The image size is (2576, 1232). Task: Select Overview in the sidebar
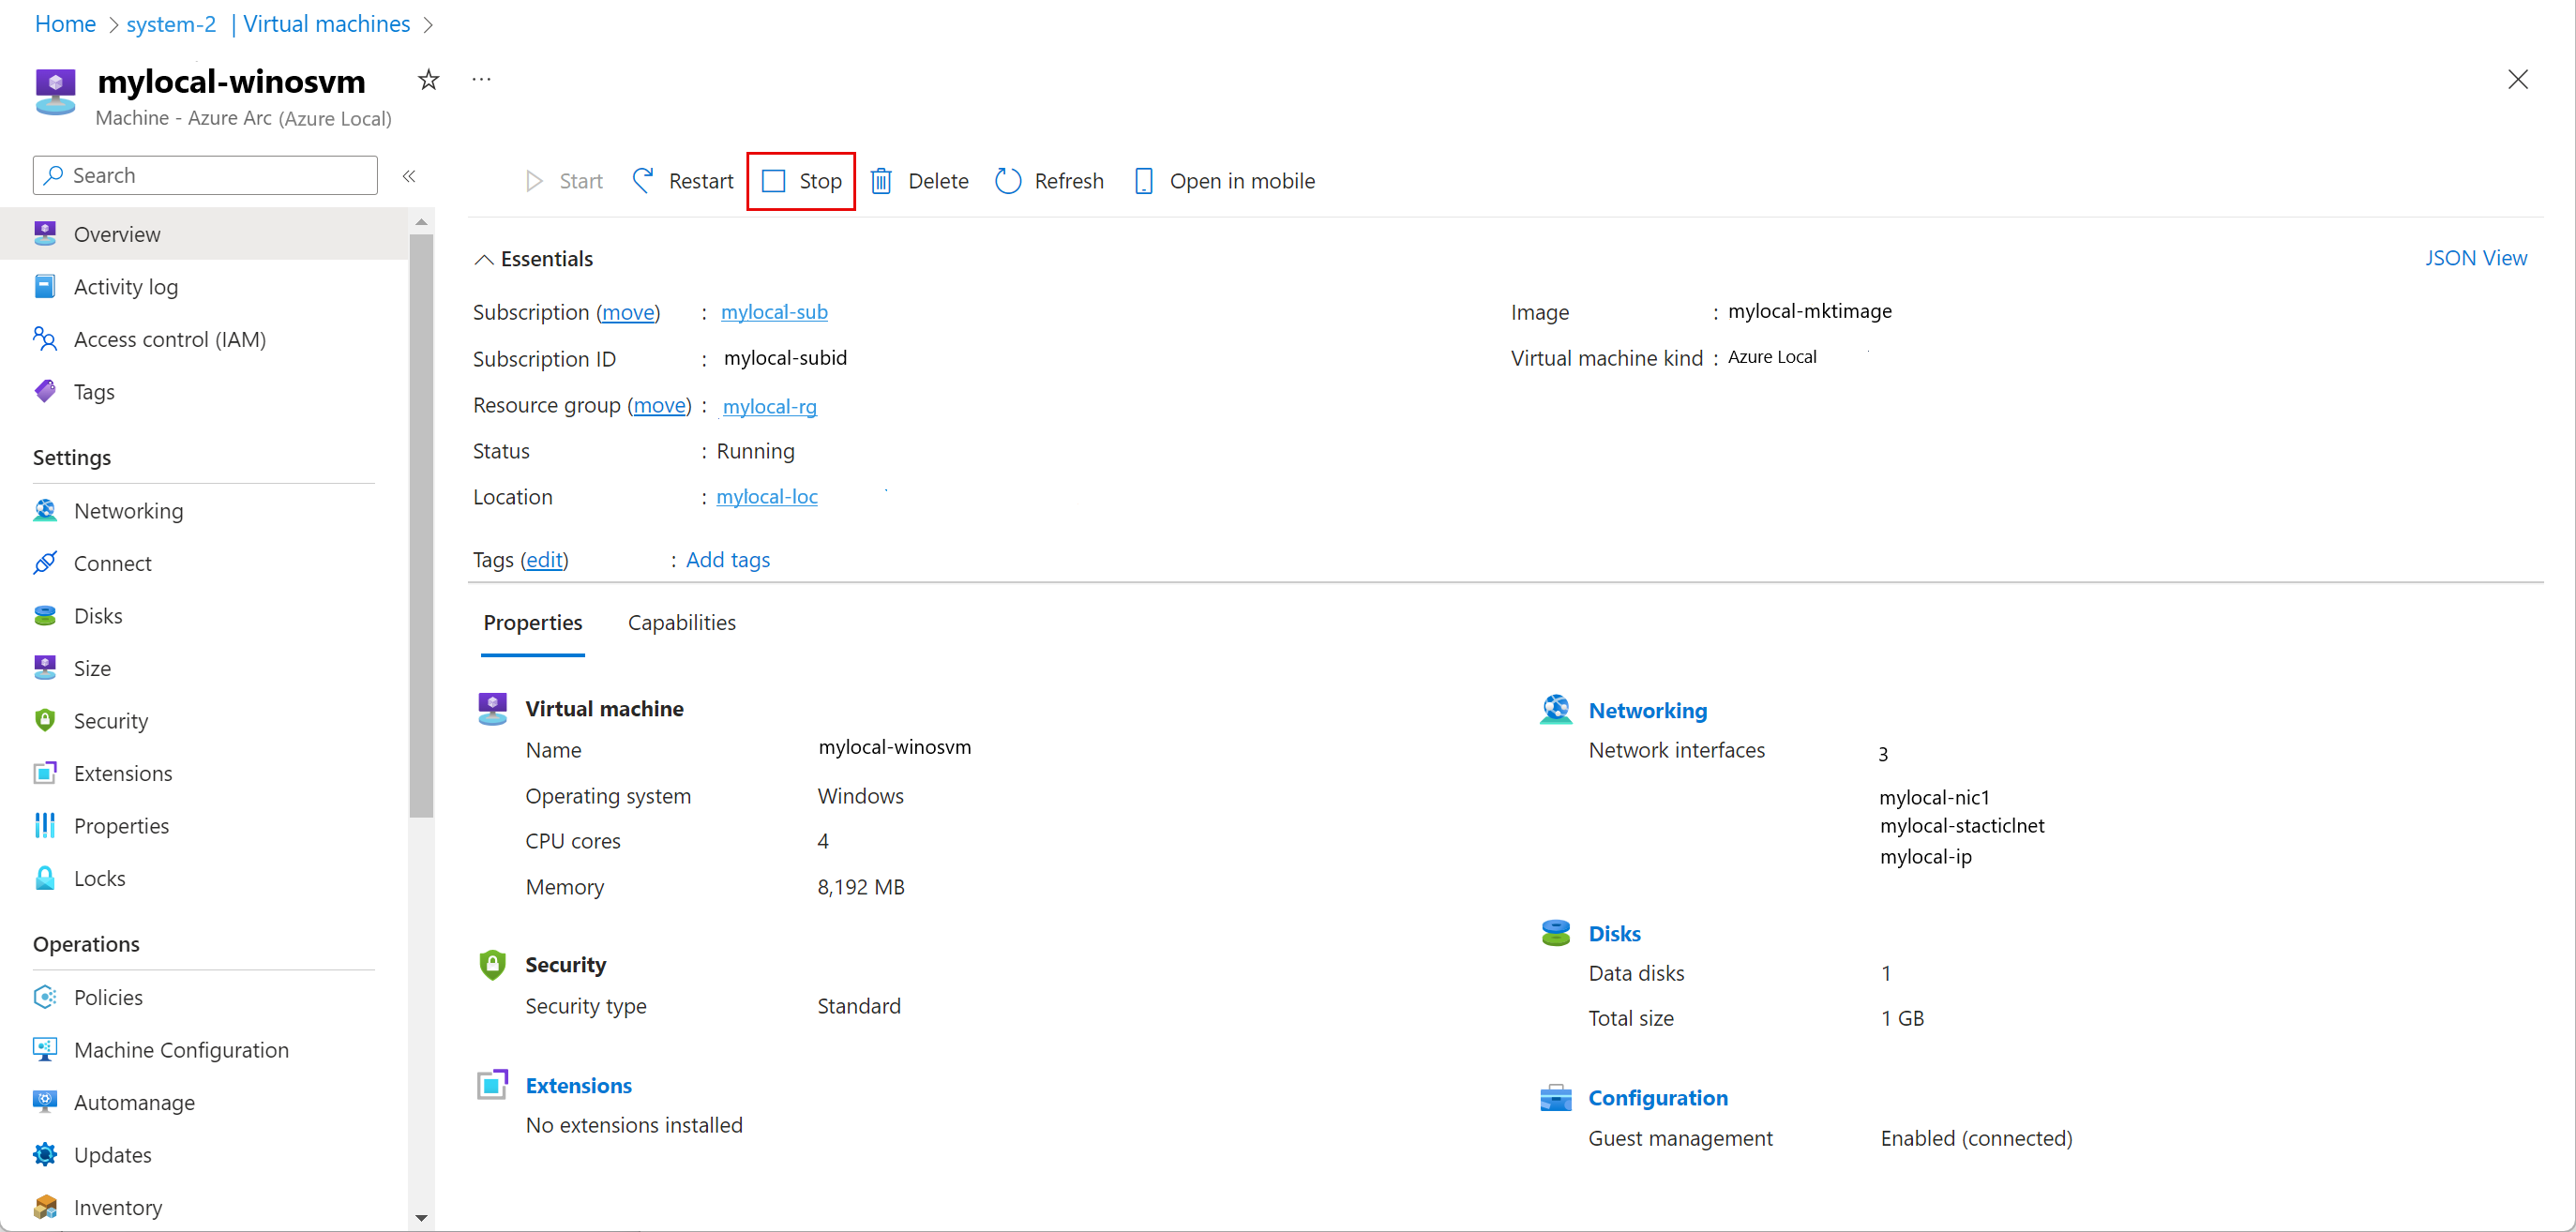(204, 234)
